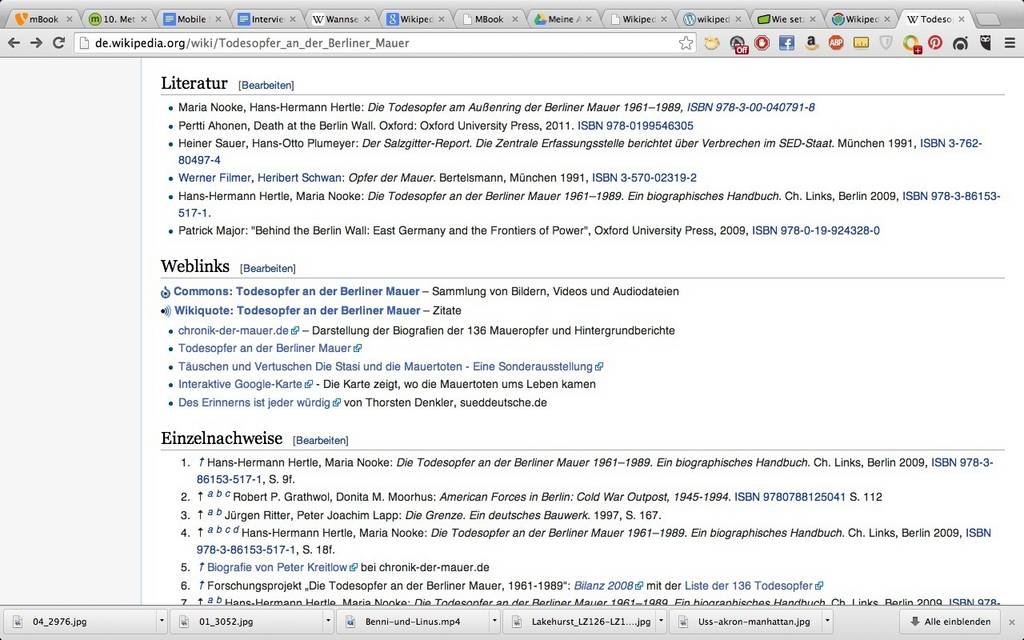This screenshot has width=1024, height=640.
Task: Open the Amazon extension
Action: 811,43
